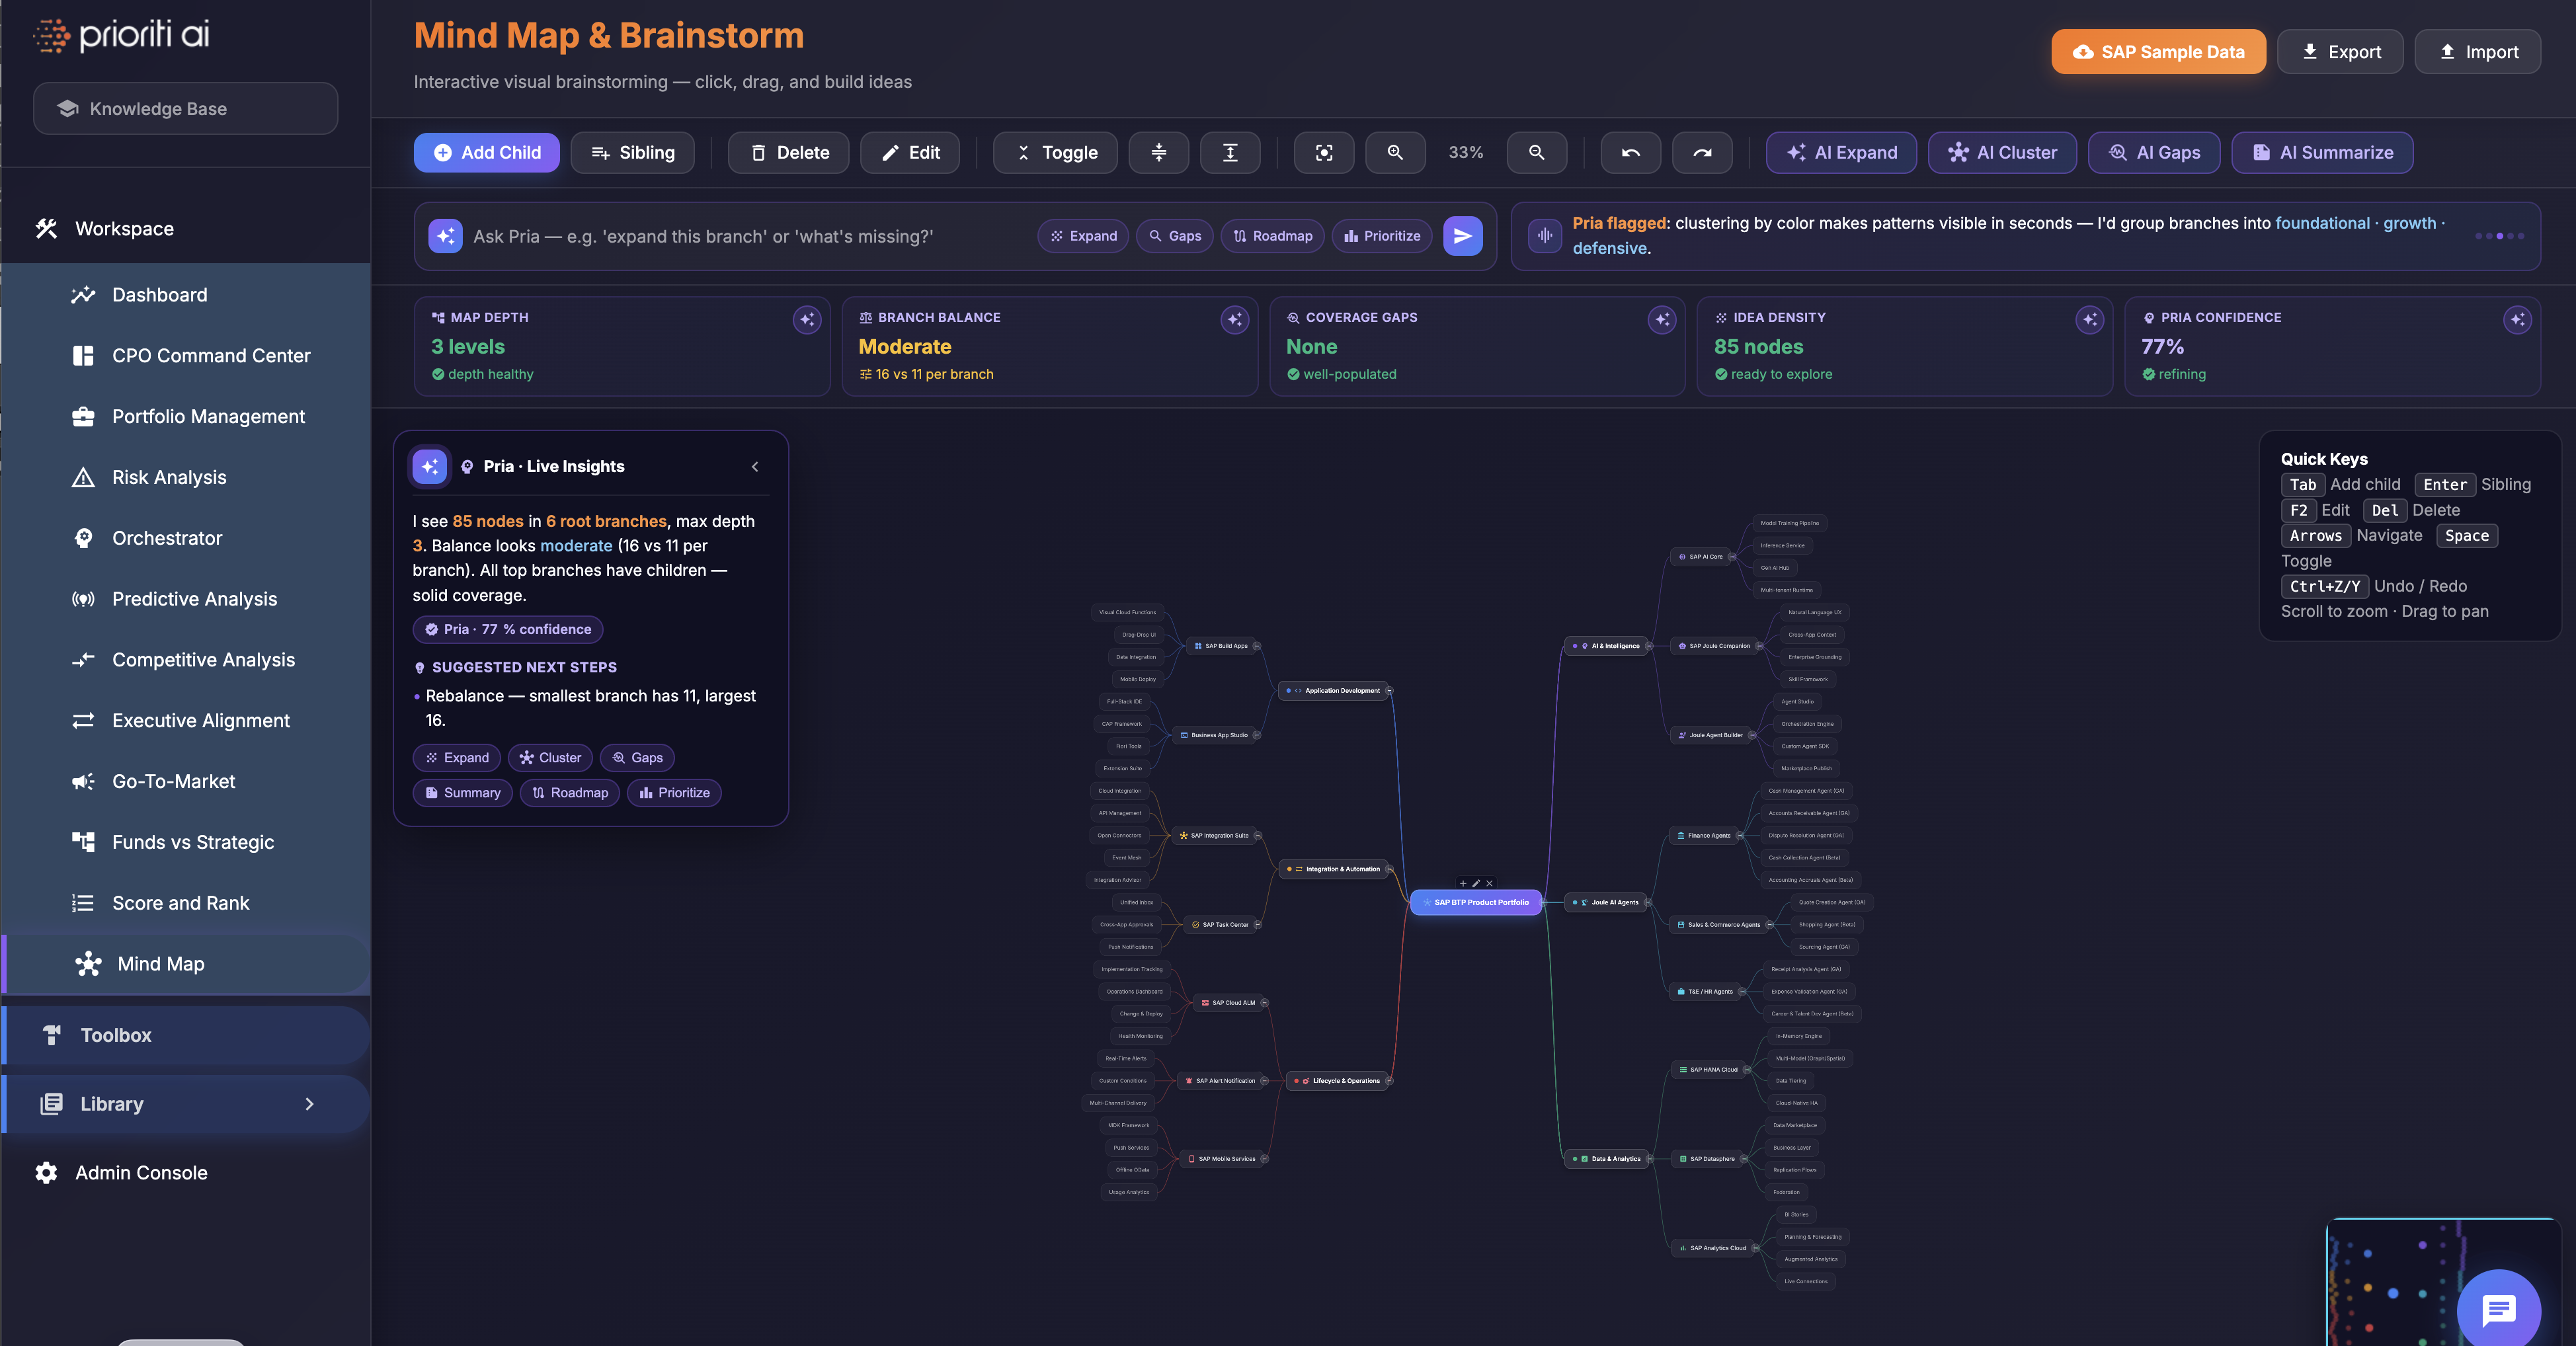Screen dimensions: 2576x1346
Task: Select the highlighted carousel dot in Pria flagged banner
Action: click(2500, 236)
